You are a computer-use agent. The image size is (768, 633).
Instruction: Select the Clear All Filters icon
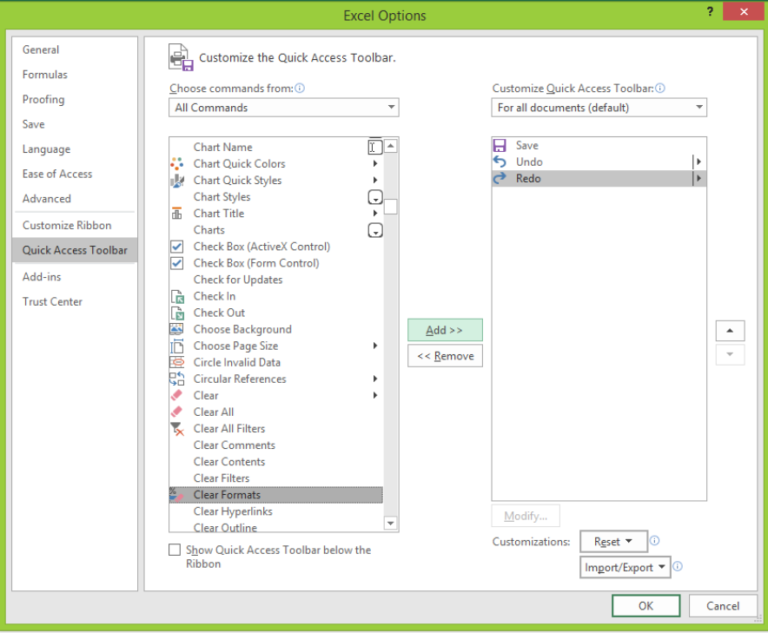coord(177,429)
